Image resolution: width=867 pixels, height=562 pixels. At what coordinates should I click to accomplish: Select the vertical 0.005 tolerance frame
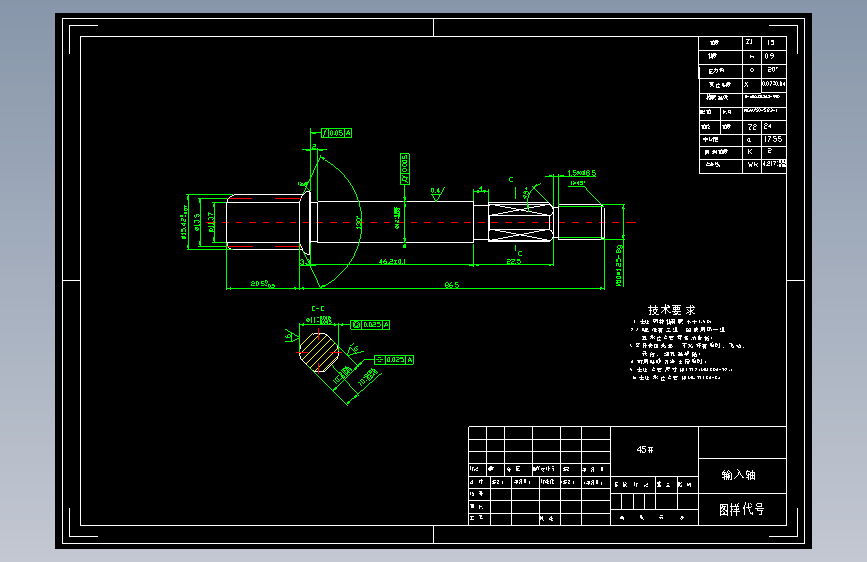405,169
